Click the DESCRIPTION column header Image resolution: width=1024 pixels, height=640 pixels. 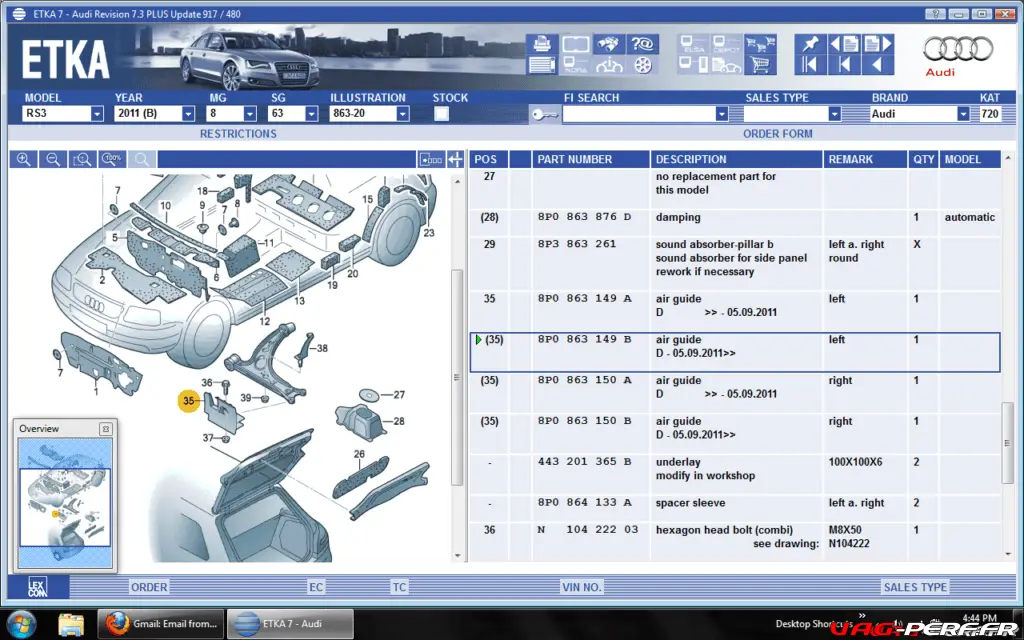click(736, 159)
